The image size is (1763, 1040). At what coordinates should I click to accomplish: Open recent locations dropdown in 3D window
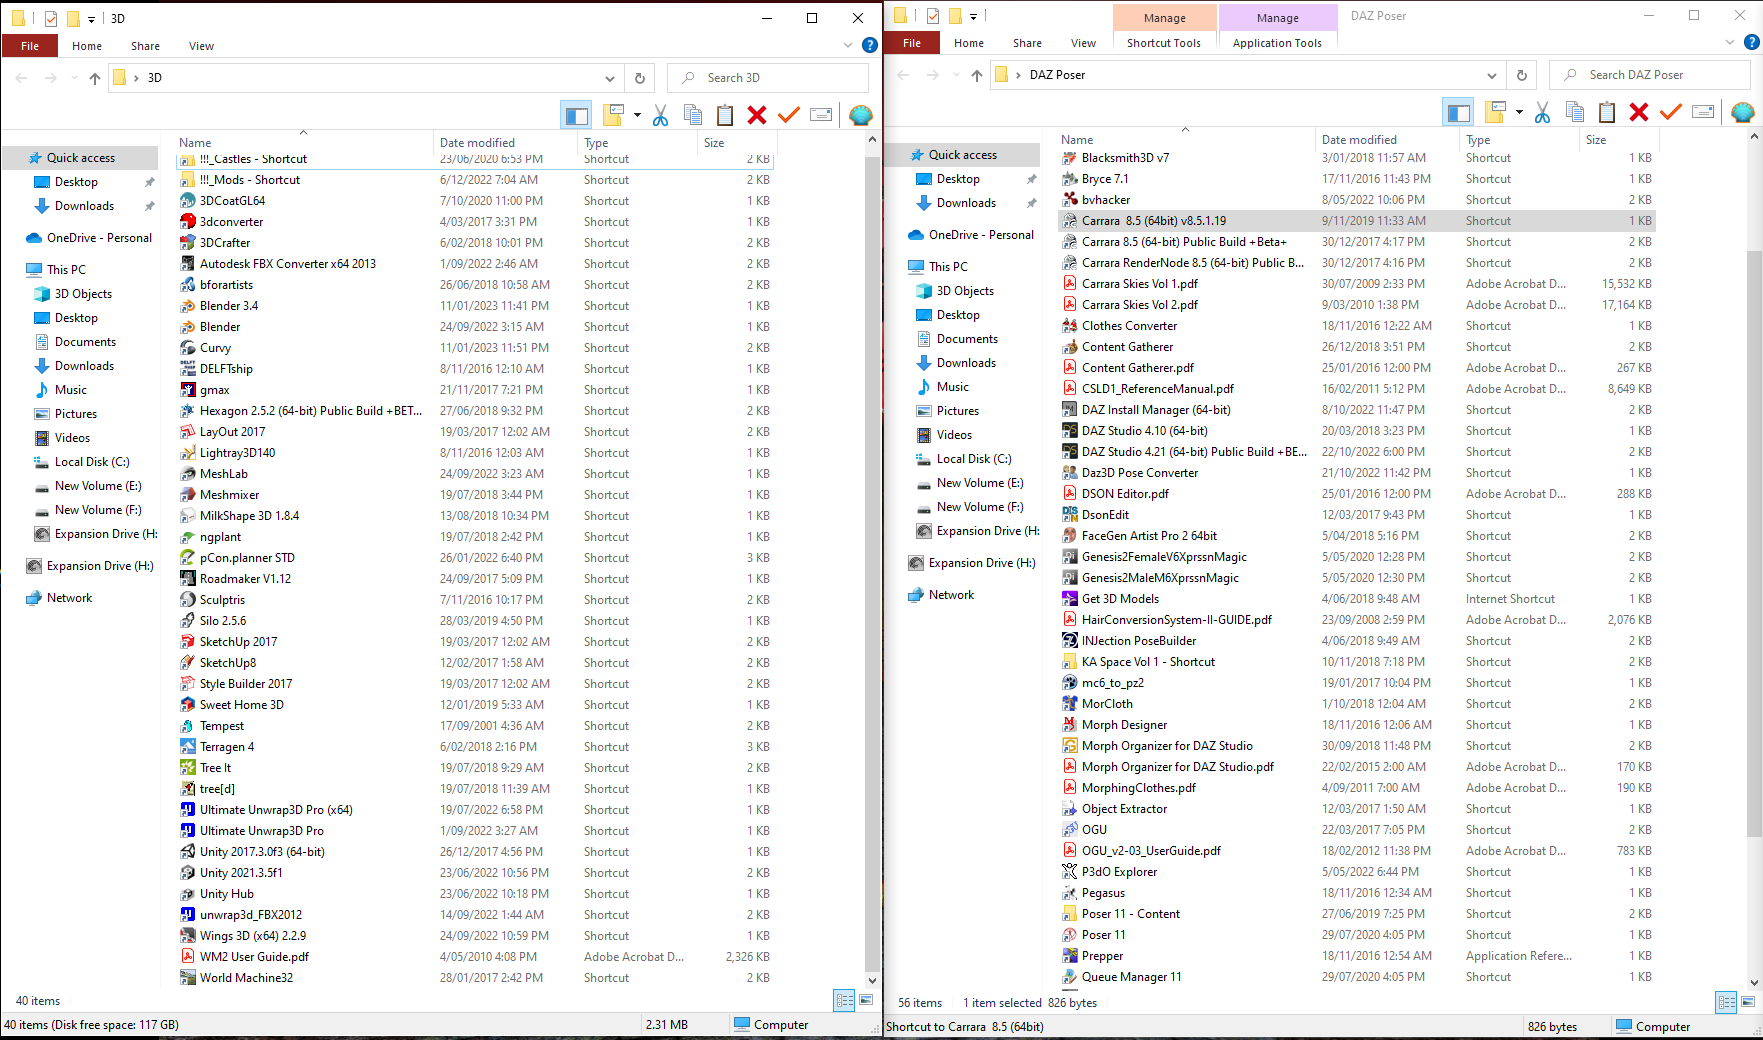(74, 78)
